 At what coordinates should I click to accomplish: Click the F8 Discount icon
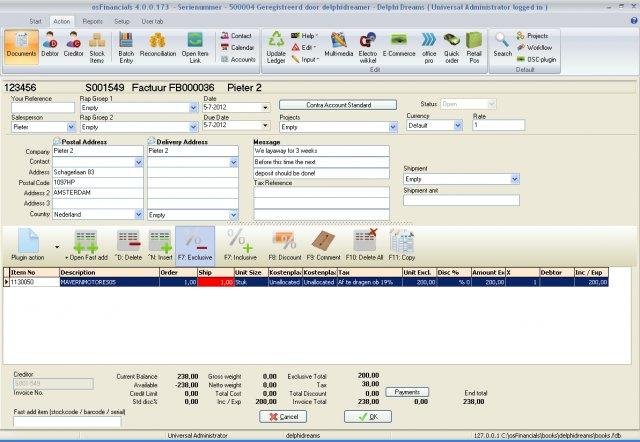click(284, 245)
